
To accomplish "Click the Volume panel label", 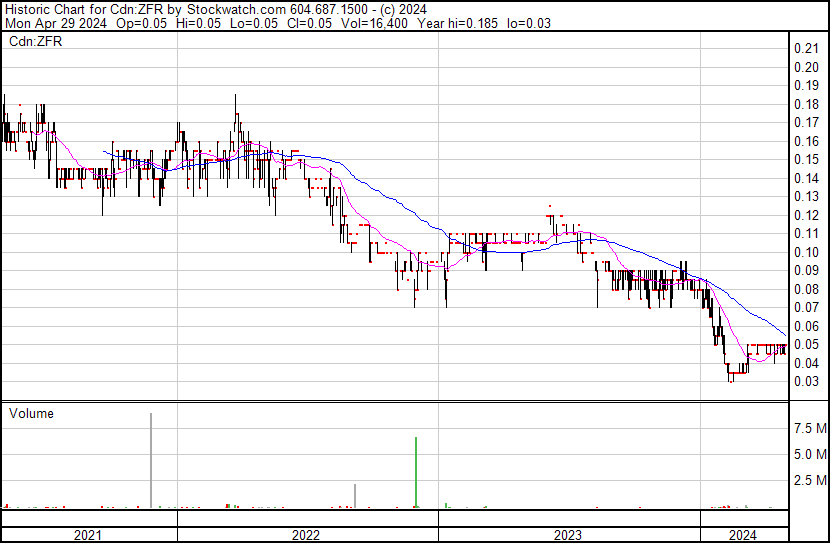I will pos(31,413).
